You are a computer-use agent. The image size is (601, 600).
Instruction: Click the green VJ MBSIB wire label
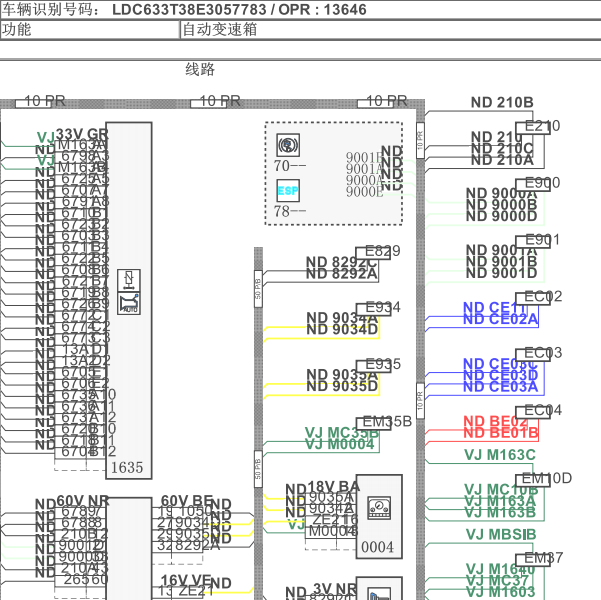tap(501, 534)
